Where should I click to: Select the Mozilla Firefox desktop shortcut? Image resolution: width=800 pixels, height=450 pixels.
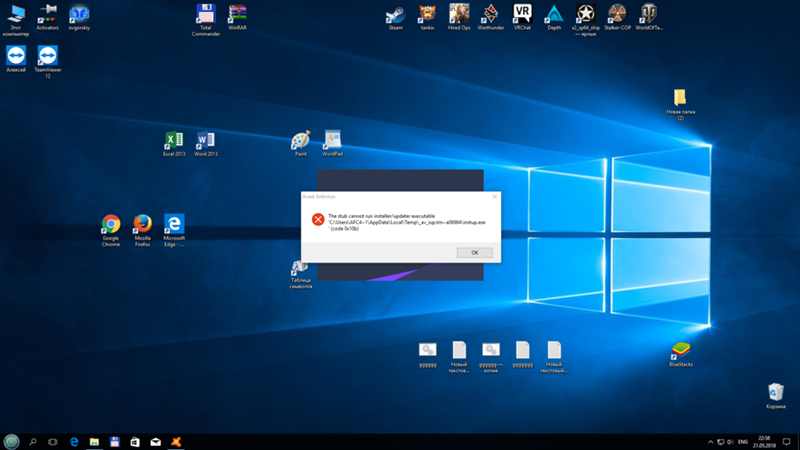[x=142, y=231]
